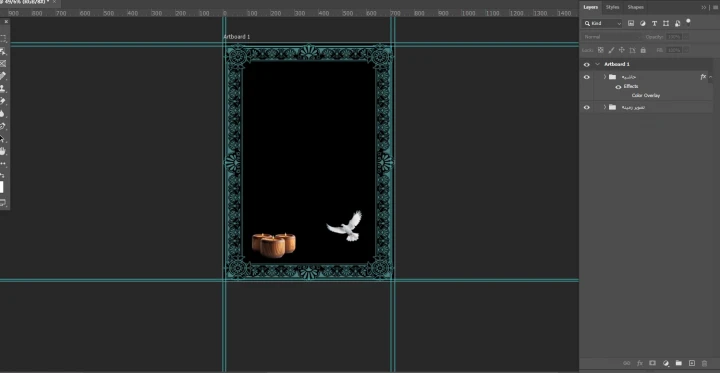
Task: Click Lock transparent pixels icon
Action: click(x=601, y=50)
